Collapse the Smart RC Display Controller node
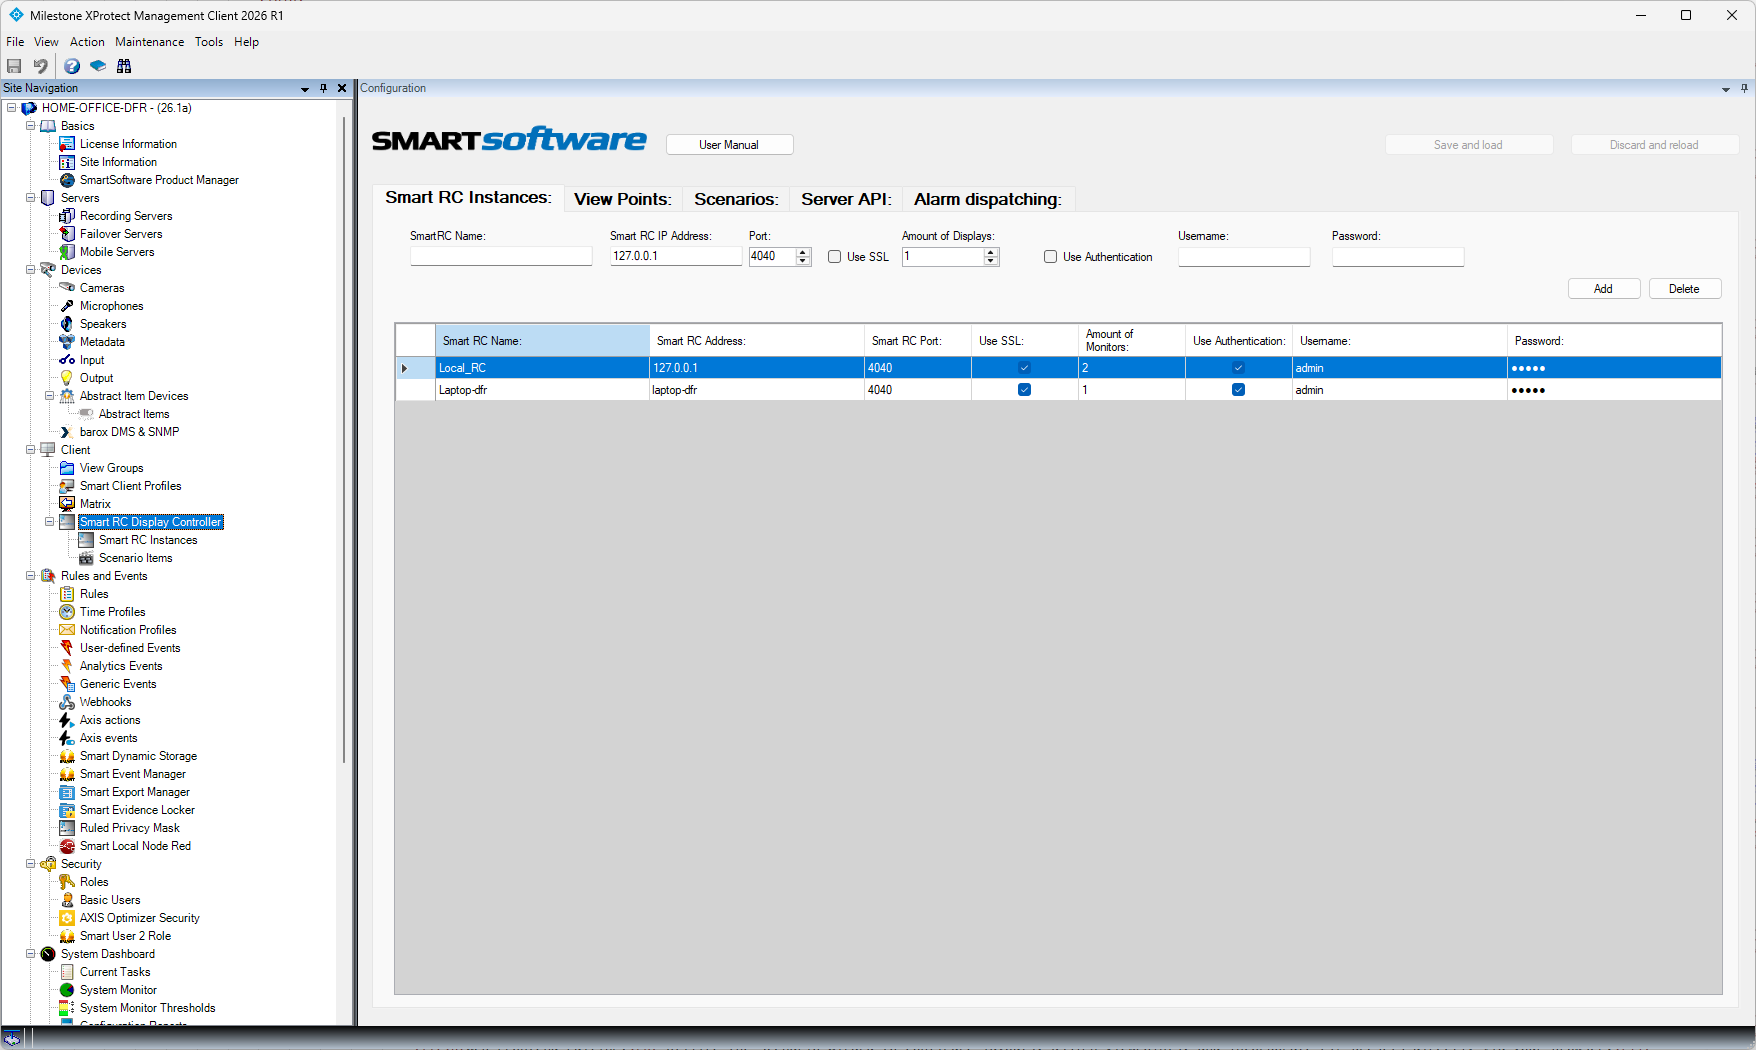The width and height of the screenshot is (1756, 1050). coord(49,522)
